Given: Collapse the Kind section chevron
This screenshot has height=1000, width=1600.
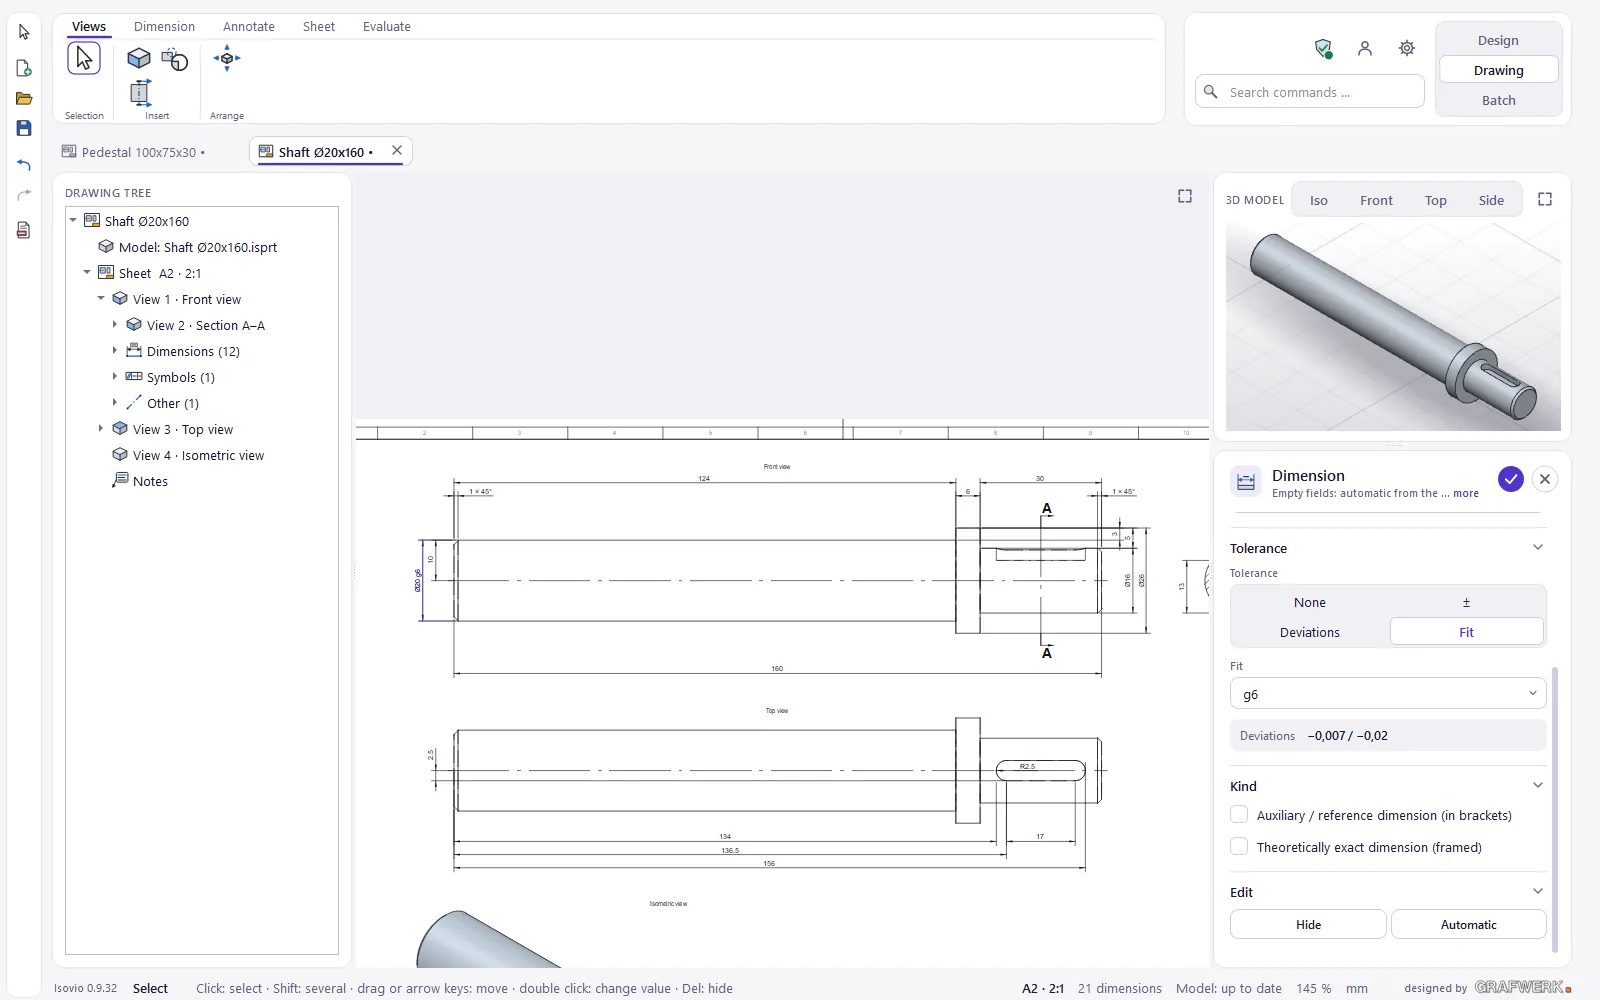Looking at the screenshot, I should [x=1538, y=785].
